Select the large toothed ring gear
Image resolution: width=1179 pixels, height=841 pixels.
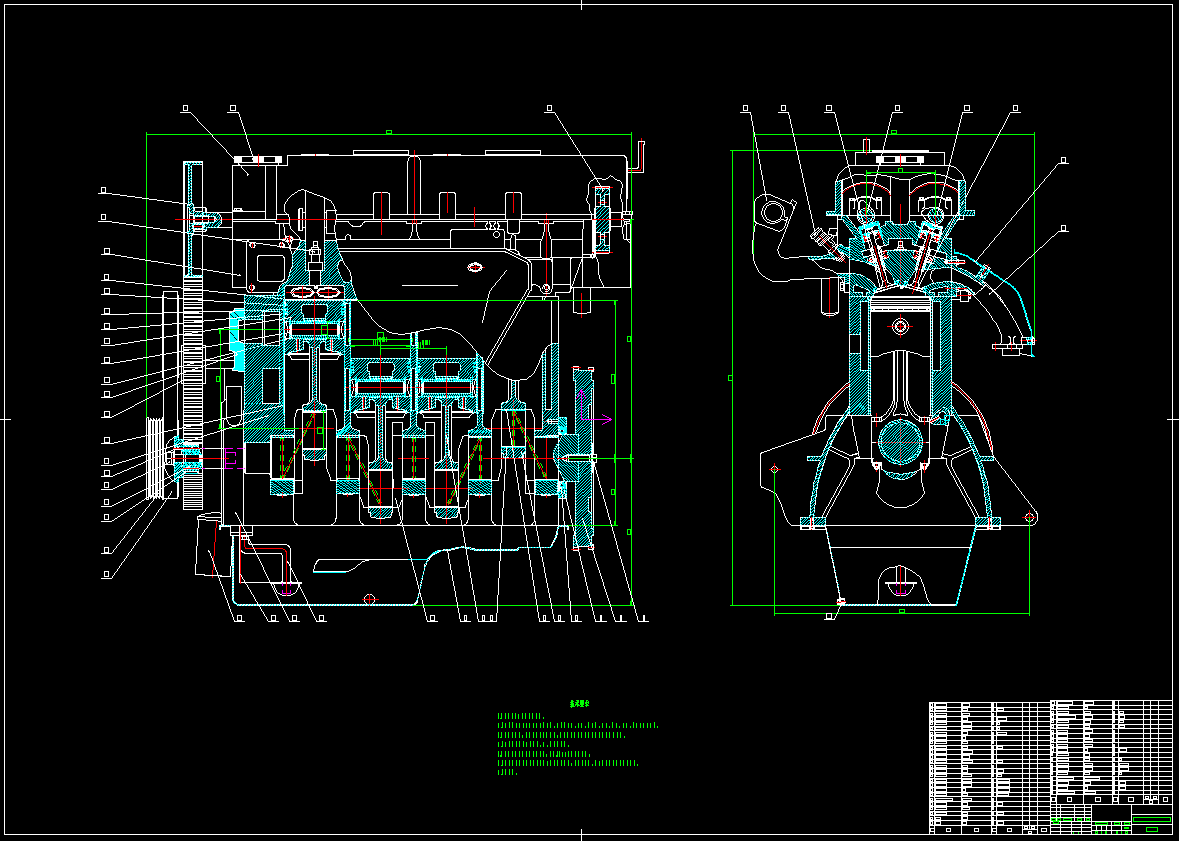(x=194, y=391)
